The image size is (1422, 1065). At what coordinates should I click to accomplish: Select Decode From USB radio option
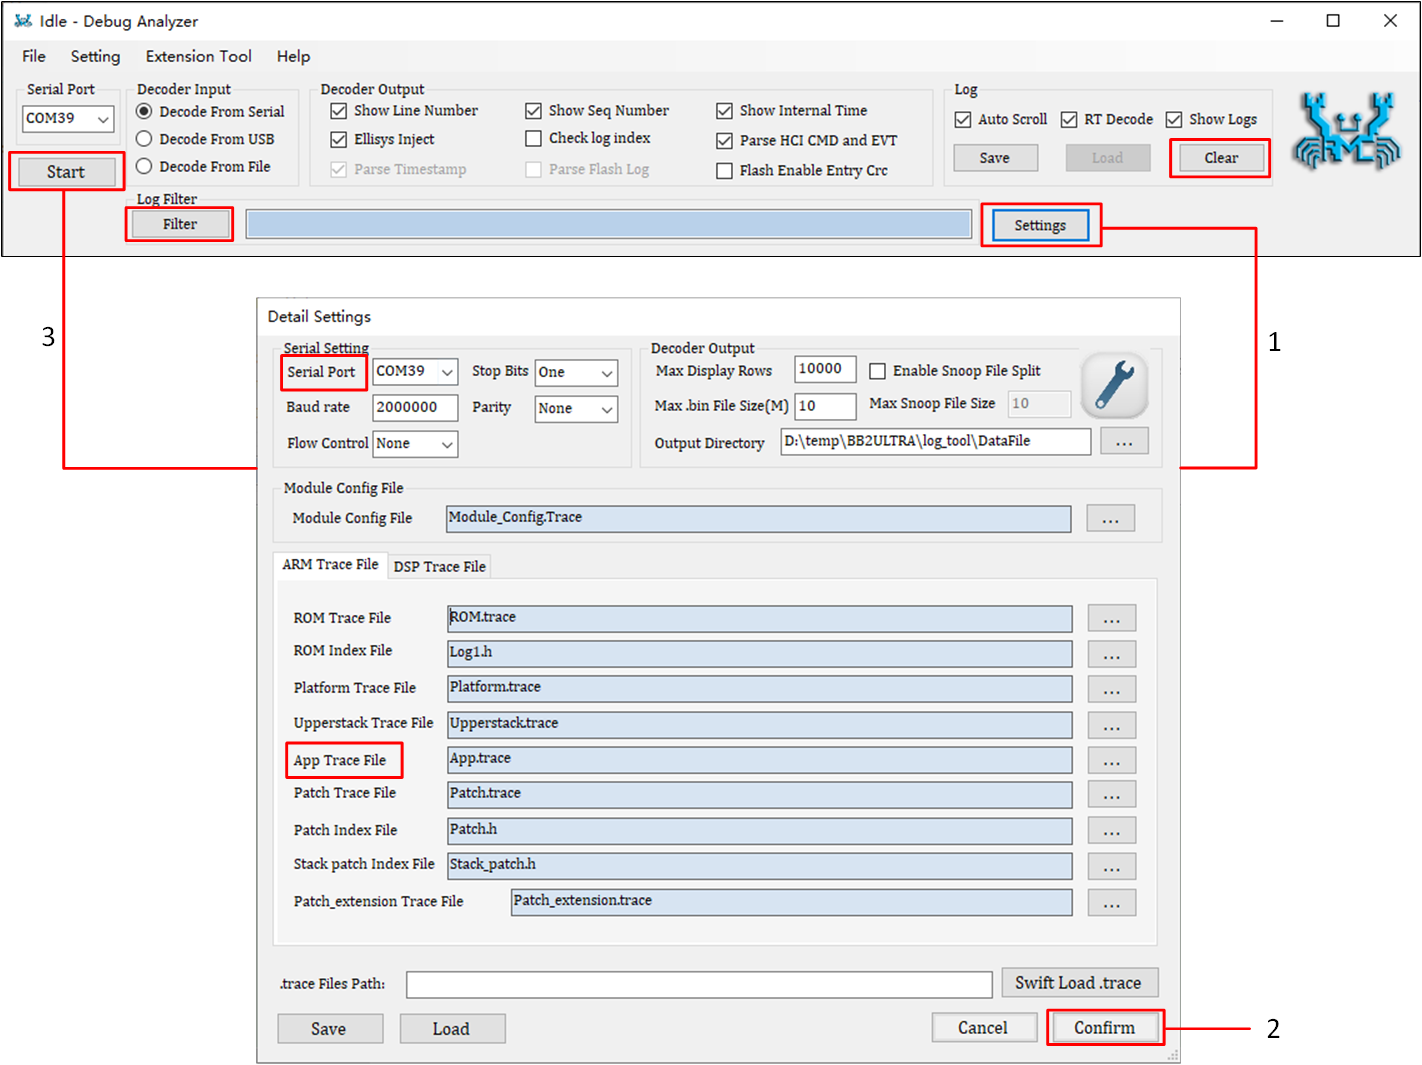pos(144,139)
